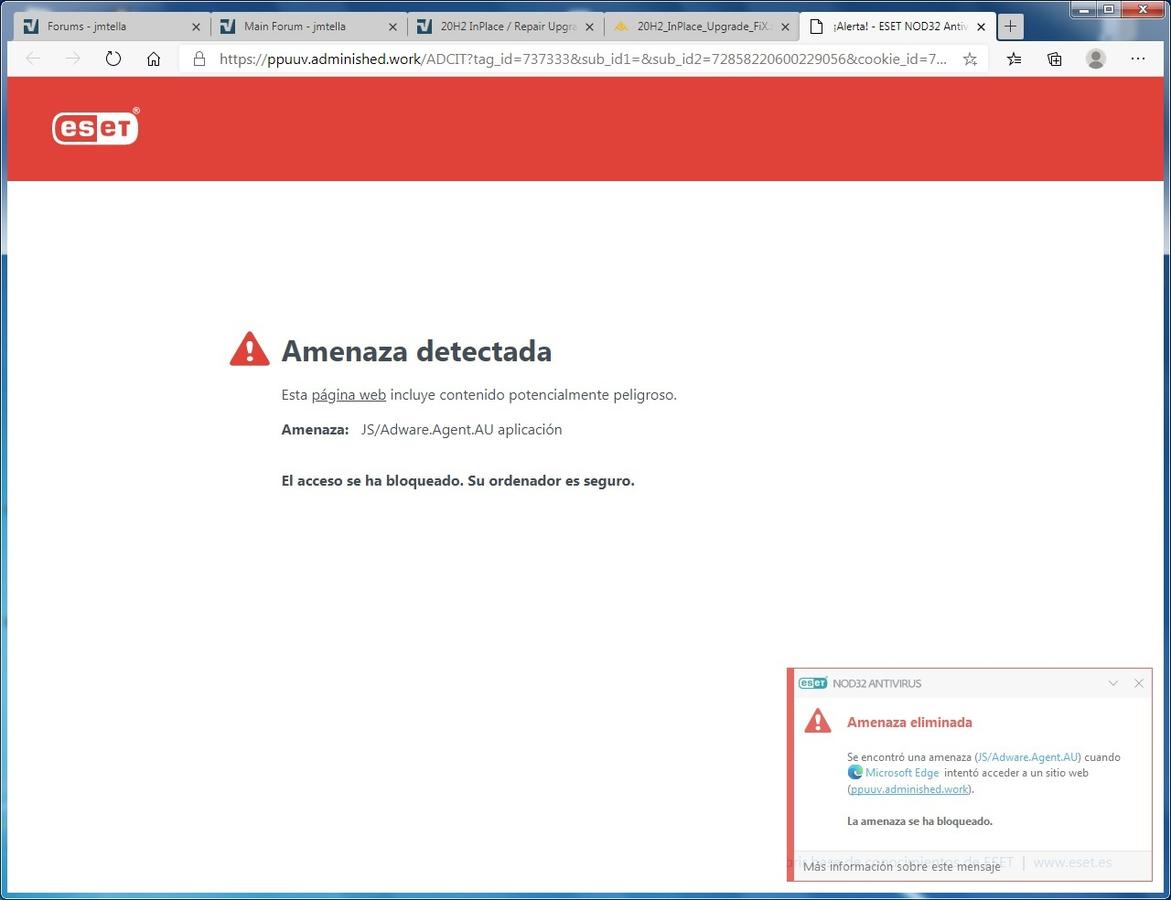Switch to 20H2 InPlace / Repair Upgrade tab

click(506, 26)
